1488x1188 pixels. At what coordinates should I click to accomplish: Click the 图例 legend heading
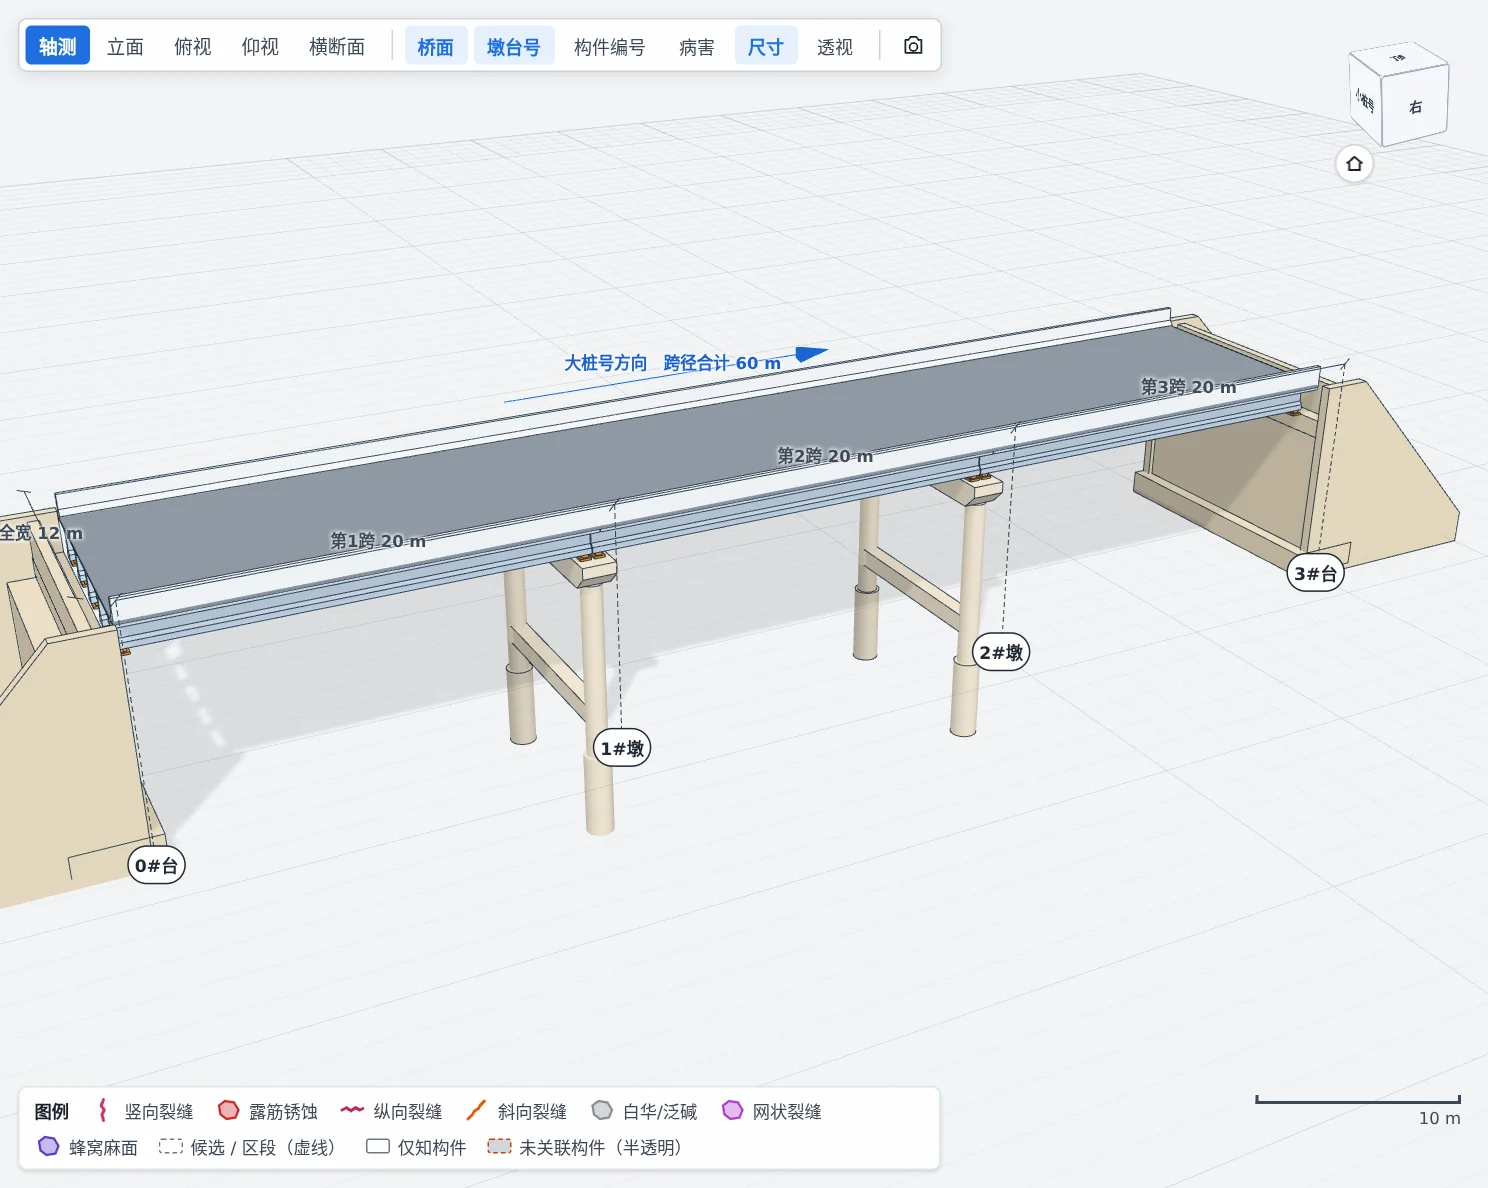coord(52,1111)
